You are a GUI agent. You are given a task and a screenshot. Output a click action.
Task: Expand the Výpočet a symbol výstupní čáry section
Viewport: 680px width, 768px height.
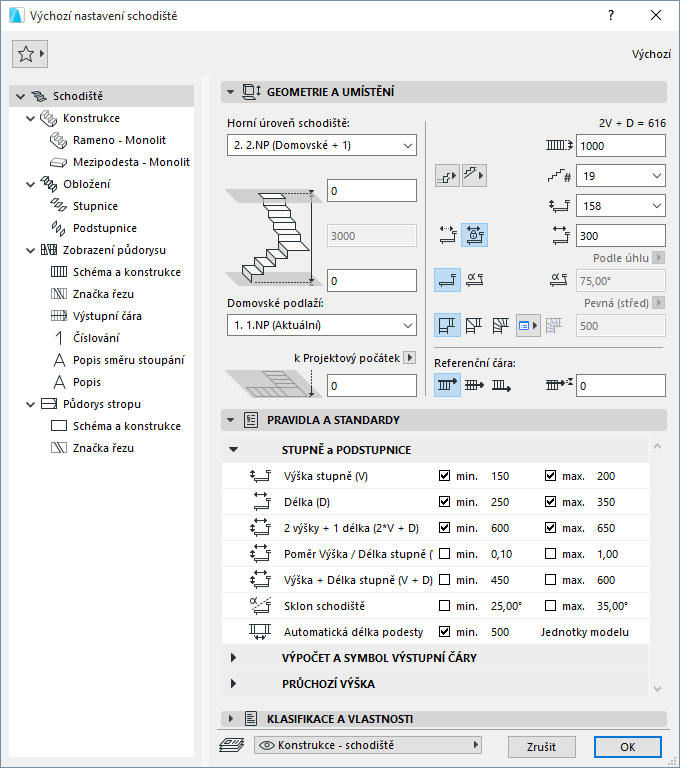(x=234, y=657)
